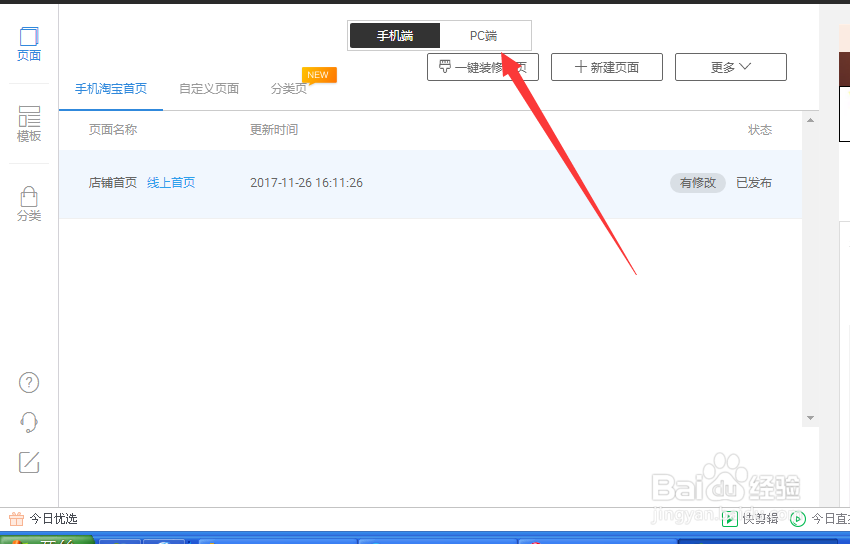Select the 自定义页面 tab
Image resolution: width=850 pixels, height=544 pixels.
click(x=209, y=89)
